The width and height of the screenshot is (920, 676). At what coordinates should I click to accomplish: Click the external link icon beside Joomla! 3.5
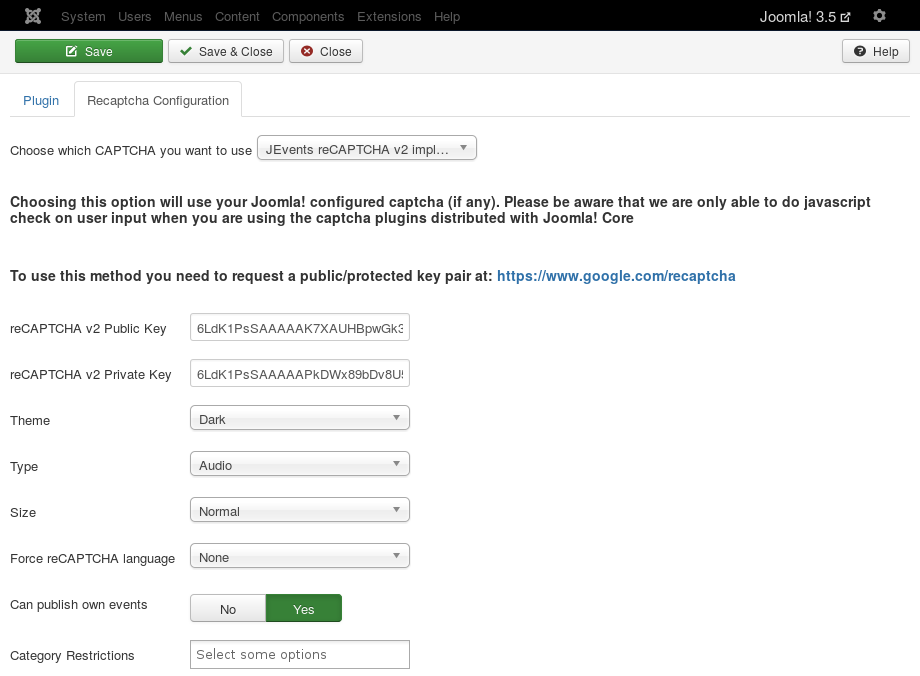tap(845, 17)
